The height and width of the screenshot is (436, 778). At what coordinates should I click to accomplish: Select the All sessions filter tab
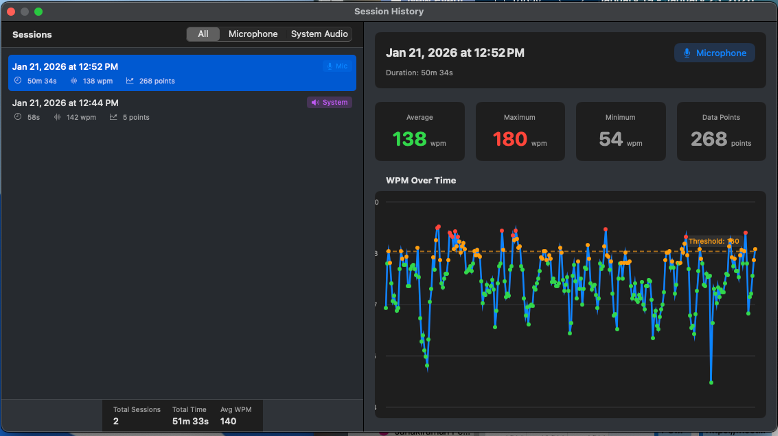tap(203, 34)
